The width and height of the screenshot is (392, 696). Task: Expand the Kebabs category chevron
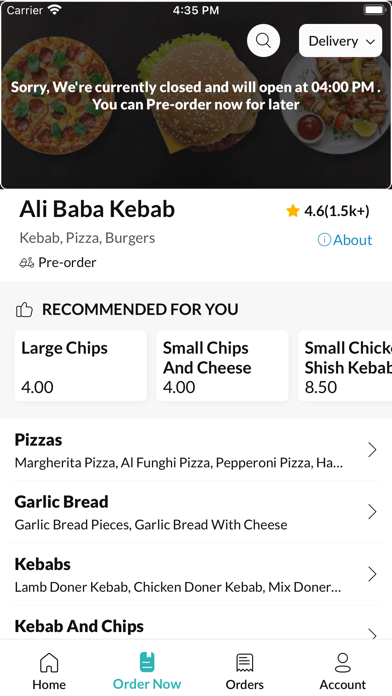(x=372, y=574)
